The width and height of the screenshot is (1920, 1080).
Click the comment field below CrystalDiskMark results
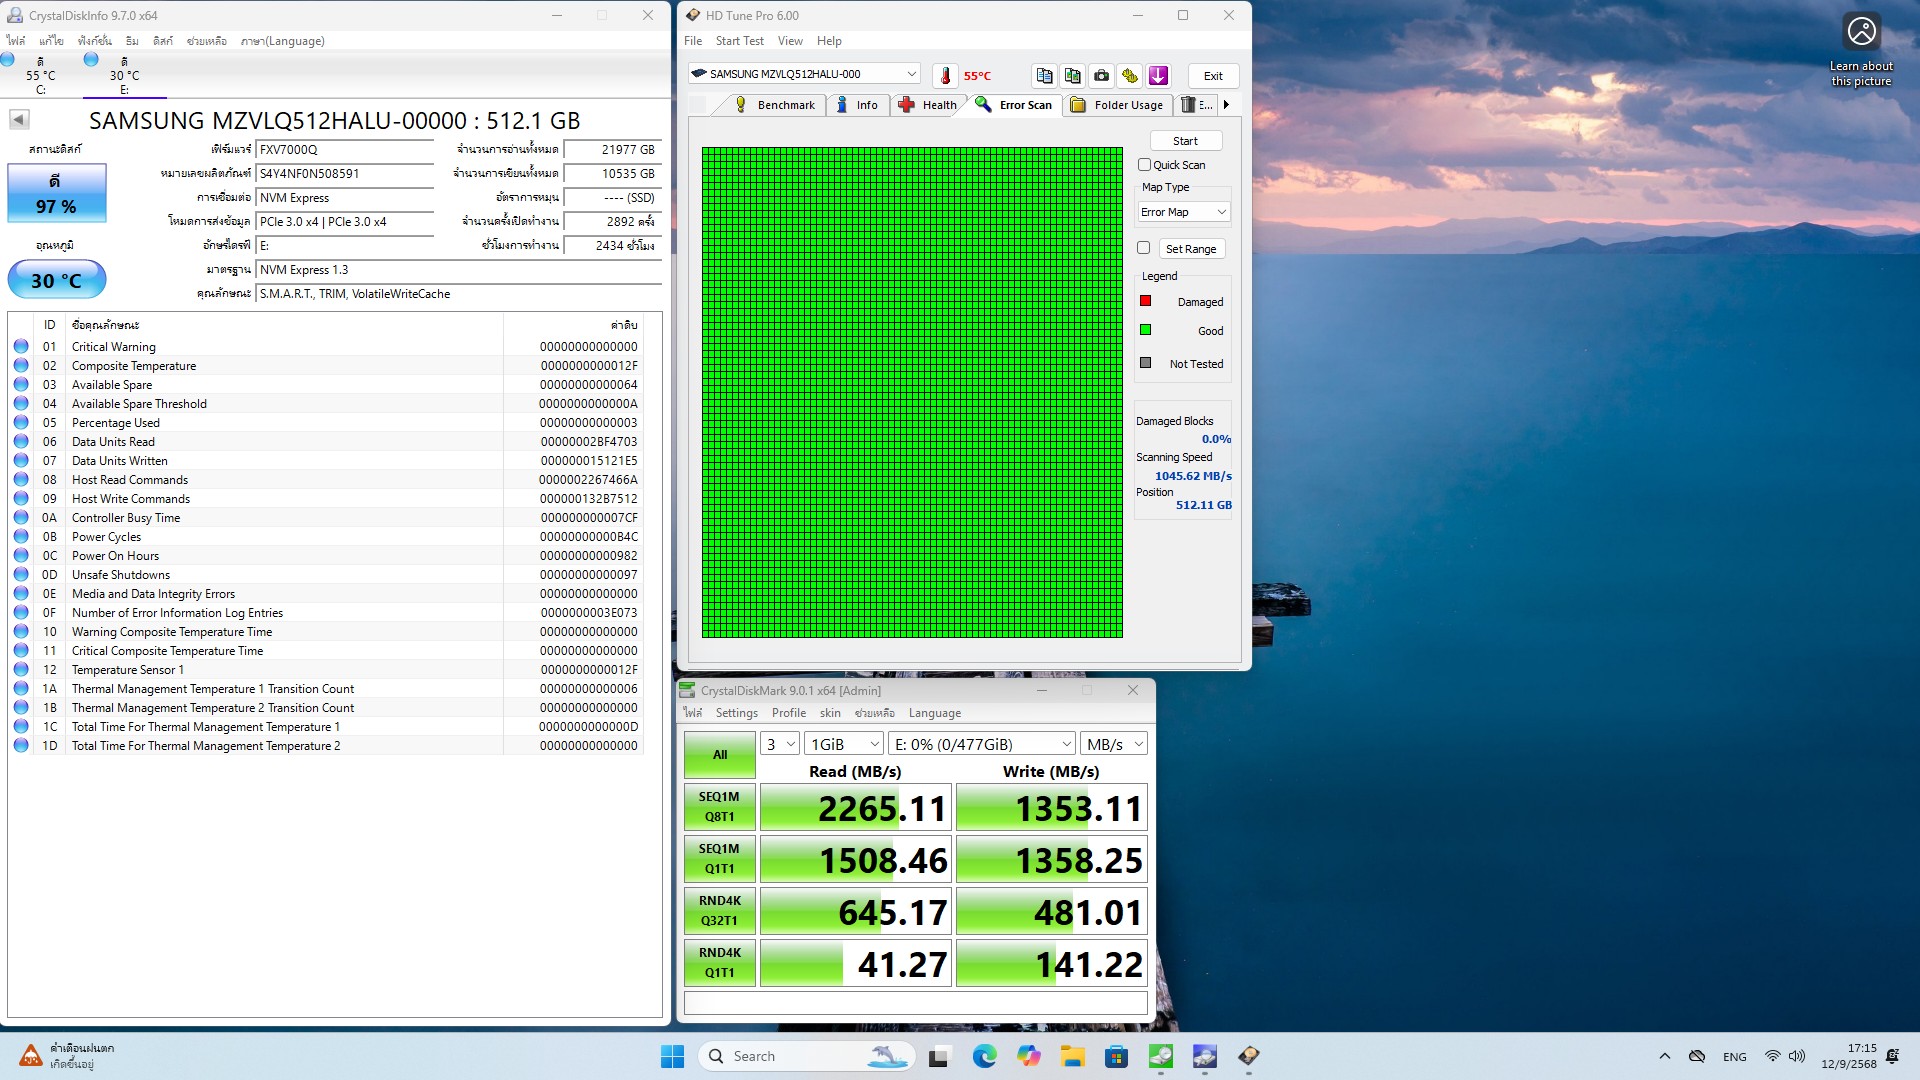point(915,1003)
